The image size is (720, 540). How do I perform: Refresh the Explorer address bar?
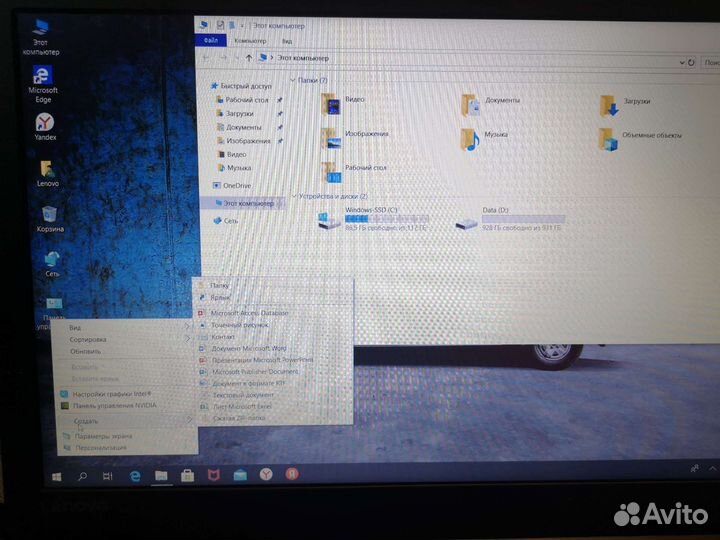click(x=691, y=62)
